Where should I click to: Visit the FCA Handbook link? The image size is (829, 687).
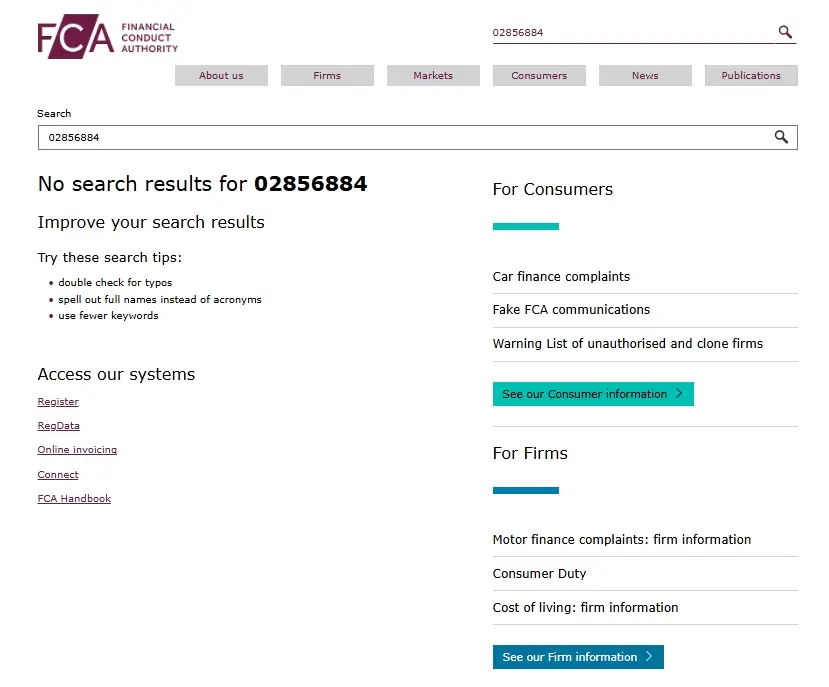pyautogui.click(x=74, y=499)
